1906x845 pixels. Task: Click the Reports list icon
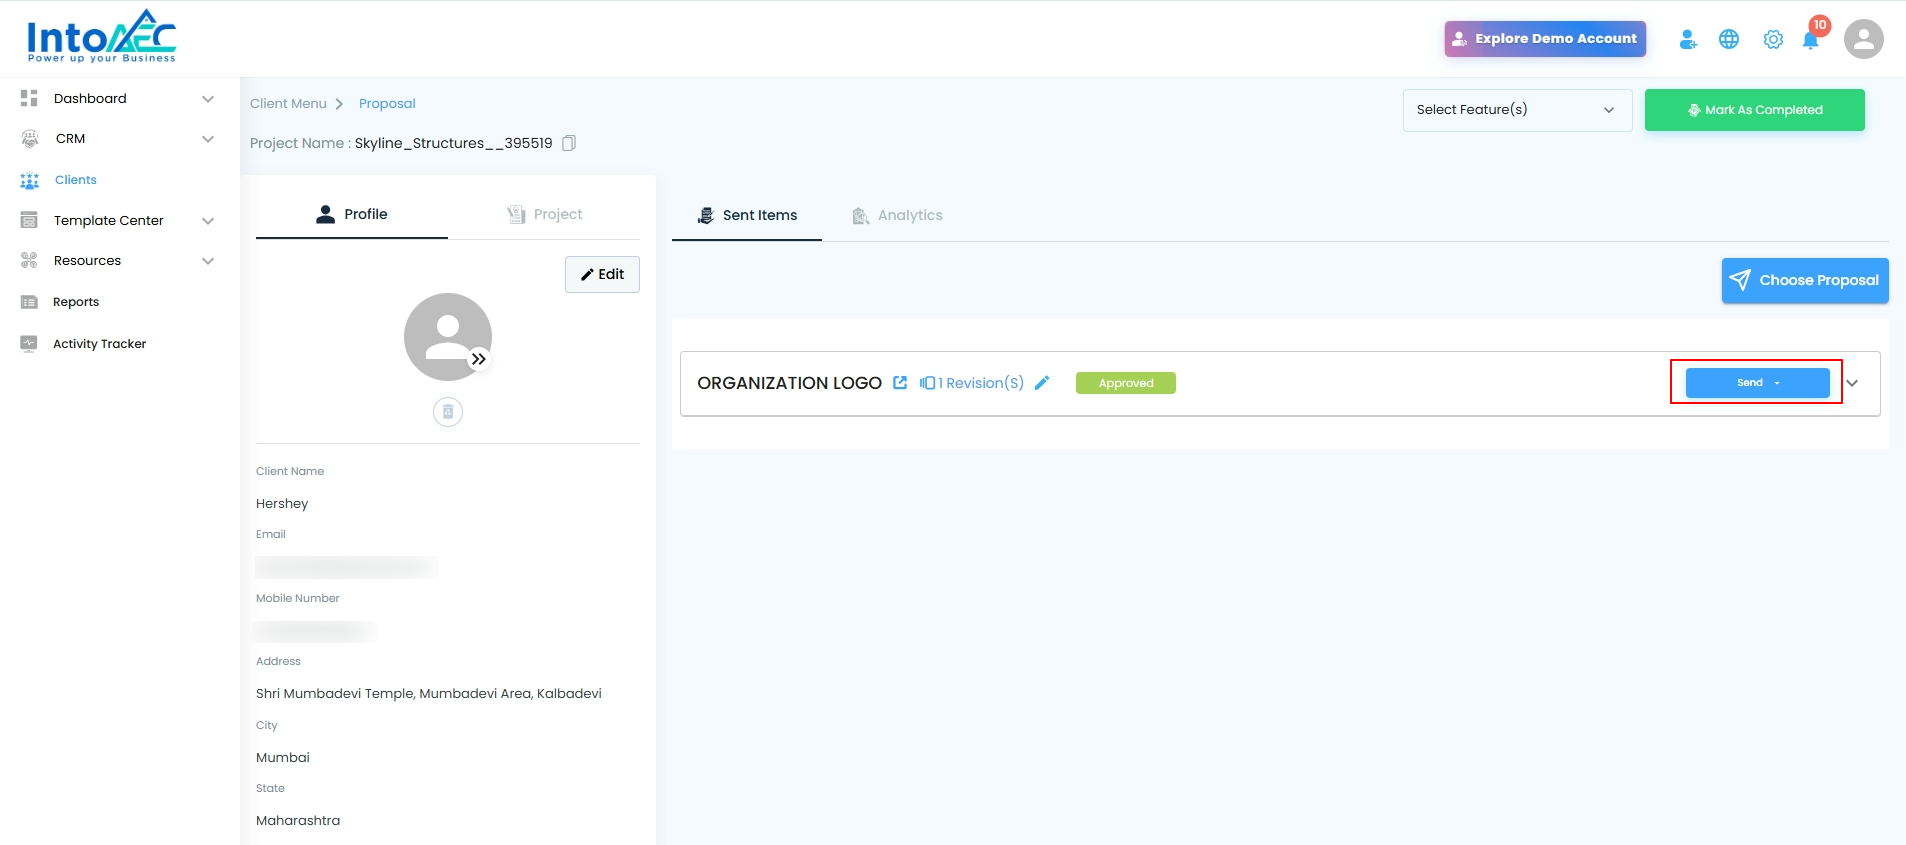tap(29, 302)
